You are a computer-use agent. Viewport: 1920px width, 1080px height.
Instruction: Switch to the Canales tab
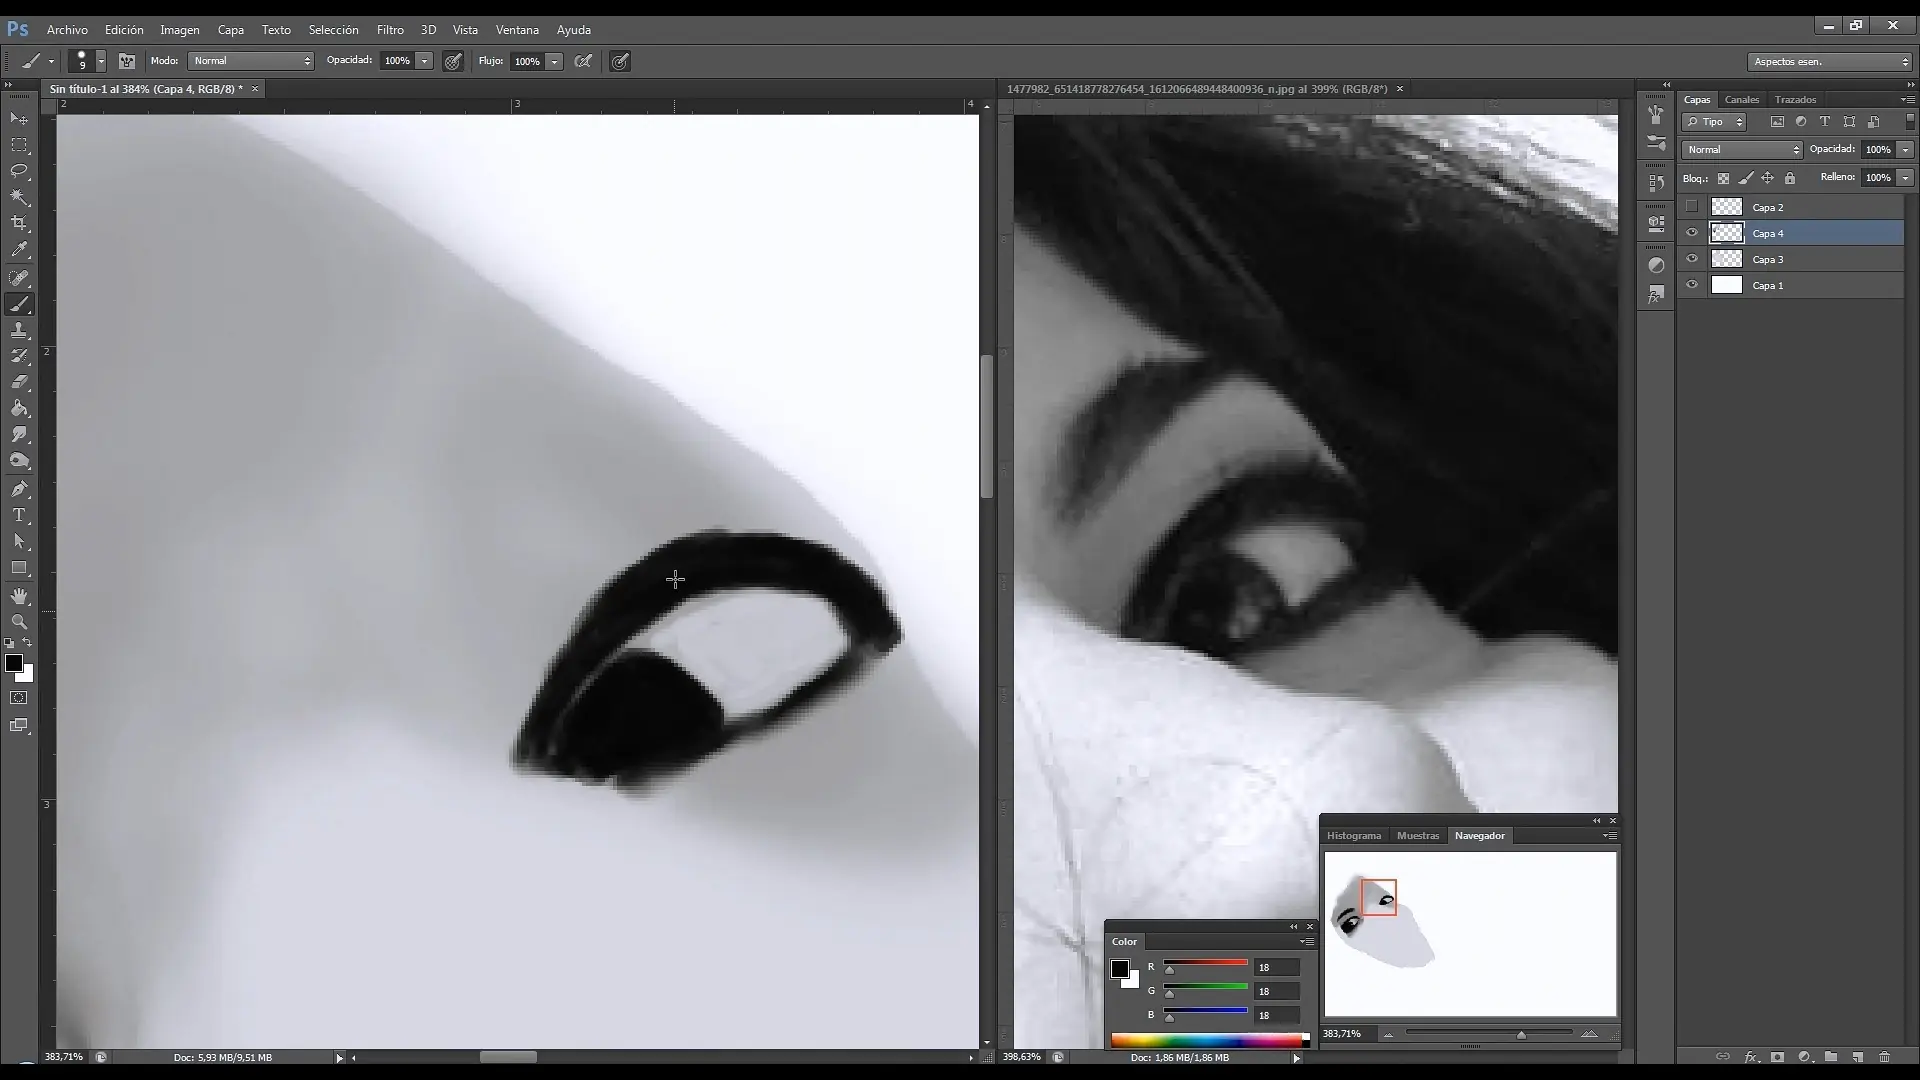click(x=1741, y=99)
